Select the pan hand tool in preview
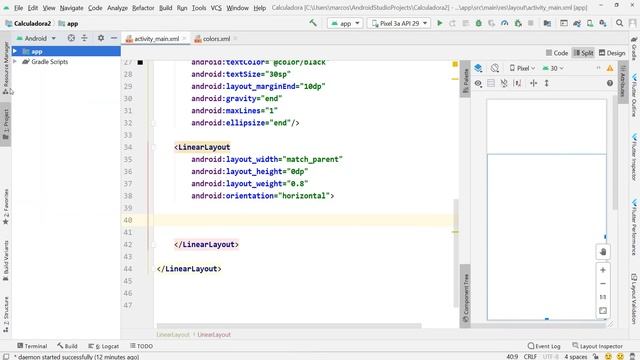This screenshot has height=360, width=640. (603, 252)
